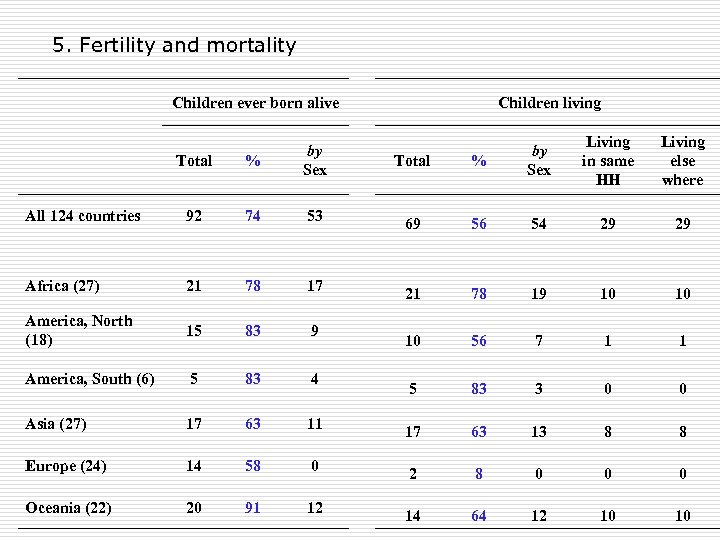This screenshot has width=720, height=540.
Task: Click the value 92 in the All countries row
Action: [193, 215]
